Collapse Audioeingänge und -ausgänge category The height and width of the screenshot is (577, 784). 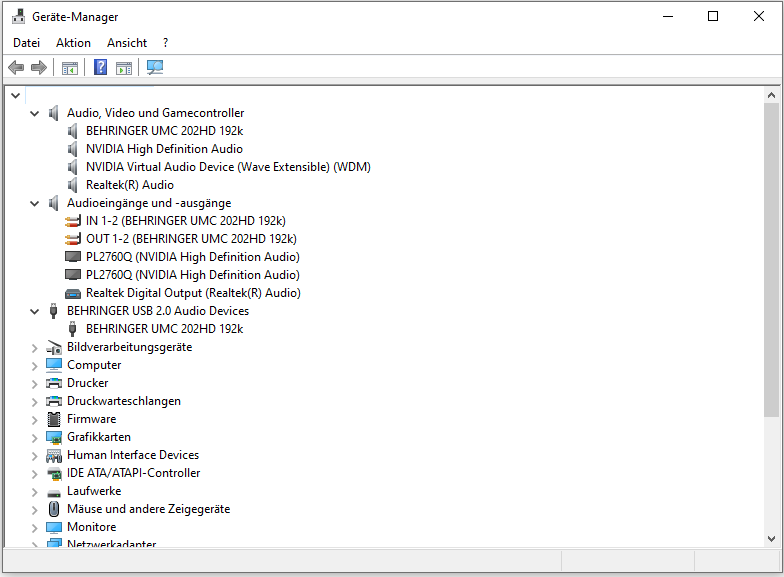pos(34,204)
